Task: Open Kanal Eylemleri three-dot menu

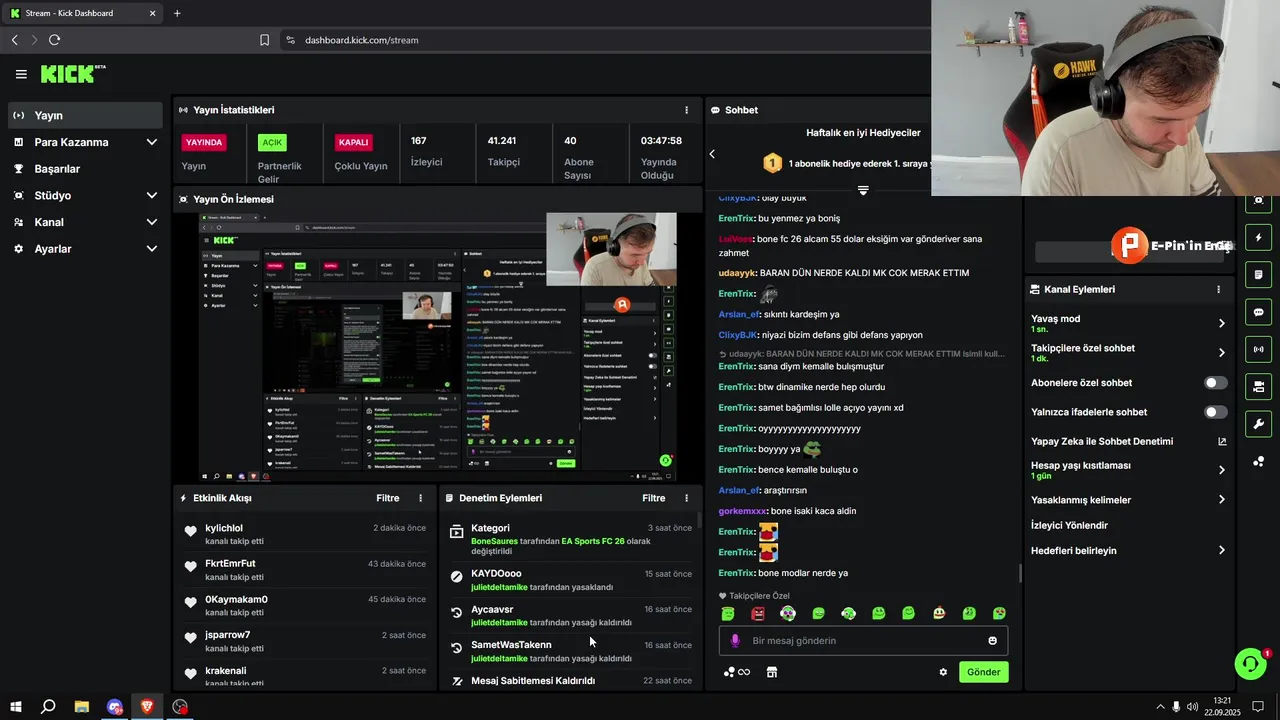Action: point(1218,289)
